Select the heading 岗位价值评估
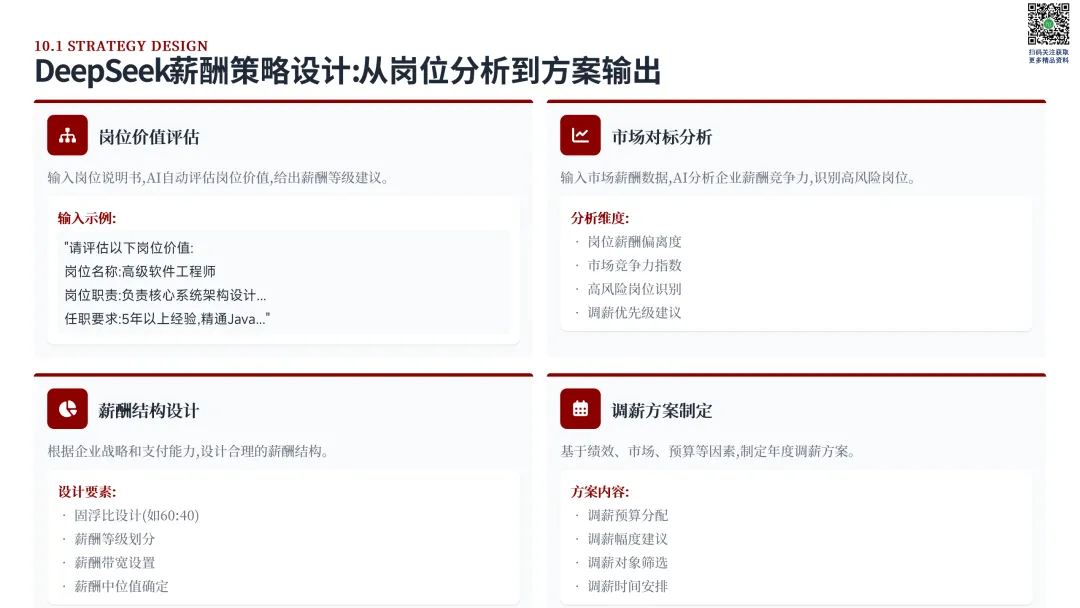The width and height of the screenshot is (1080, 608). (x=149, y=137)
